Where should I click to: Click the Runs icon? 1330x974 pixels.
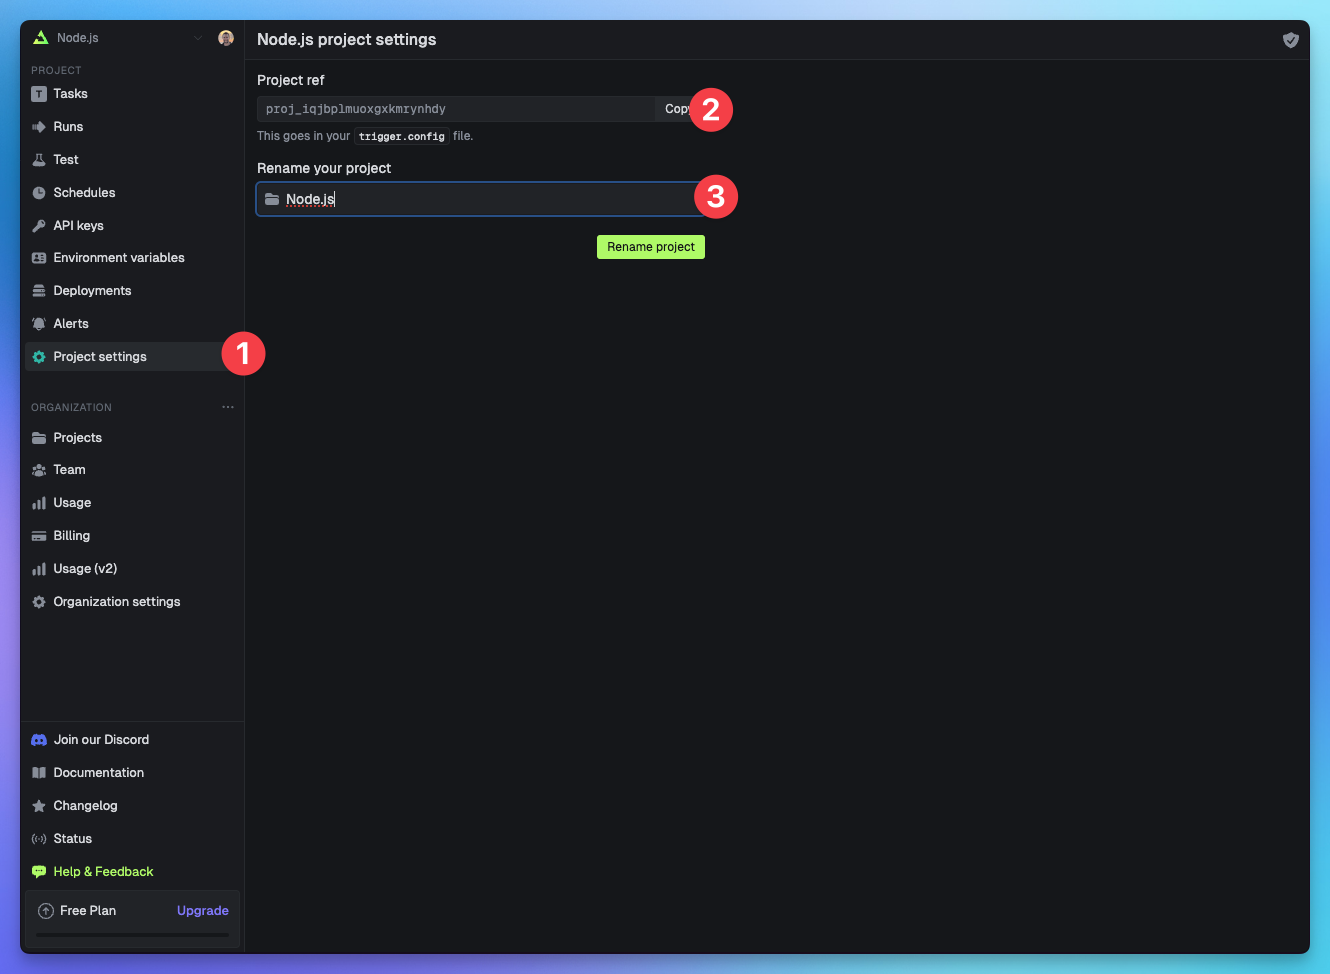pos(38,126)
